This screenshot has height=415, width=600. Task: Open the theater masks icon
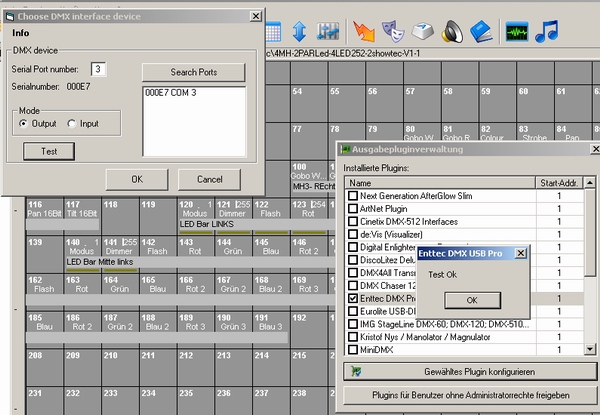pos(393,31)
